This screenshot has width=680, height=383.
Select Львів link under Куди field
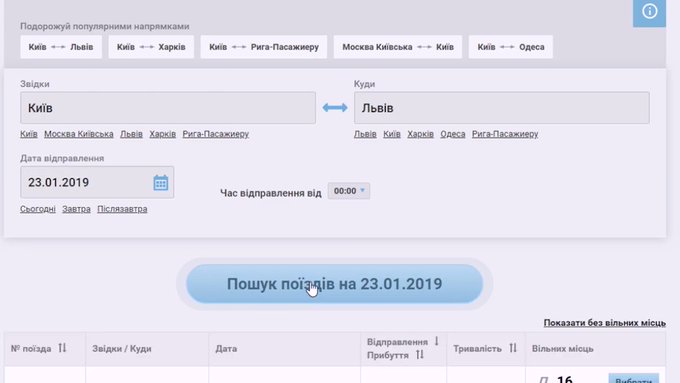[x=365, y=134]
